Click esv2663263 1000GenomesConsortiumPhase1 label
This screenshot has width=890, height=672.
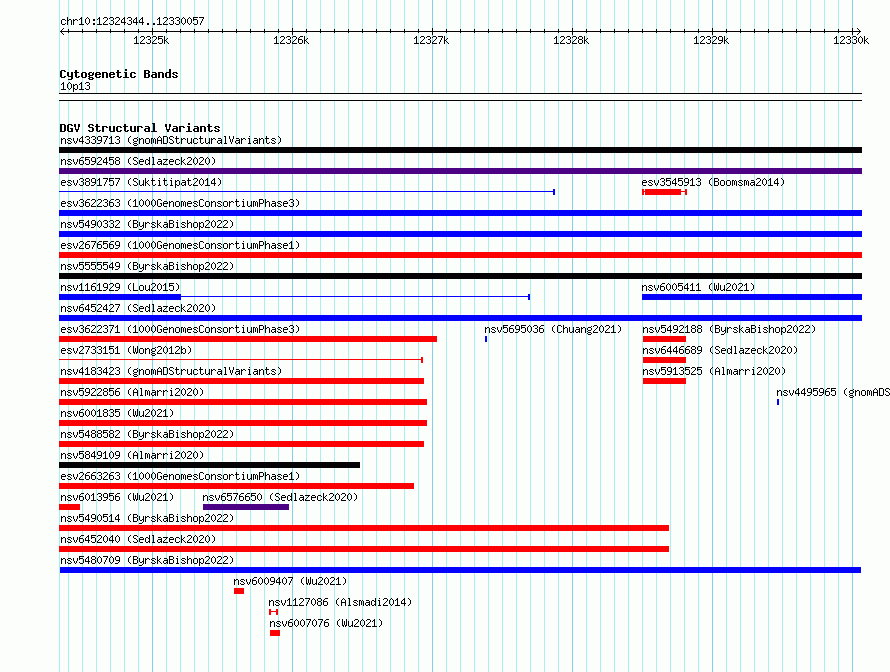coord(180,476)
